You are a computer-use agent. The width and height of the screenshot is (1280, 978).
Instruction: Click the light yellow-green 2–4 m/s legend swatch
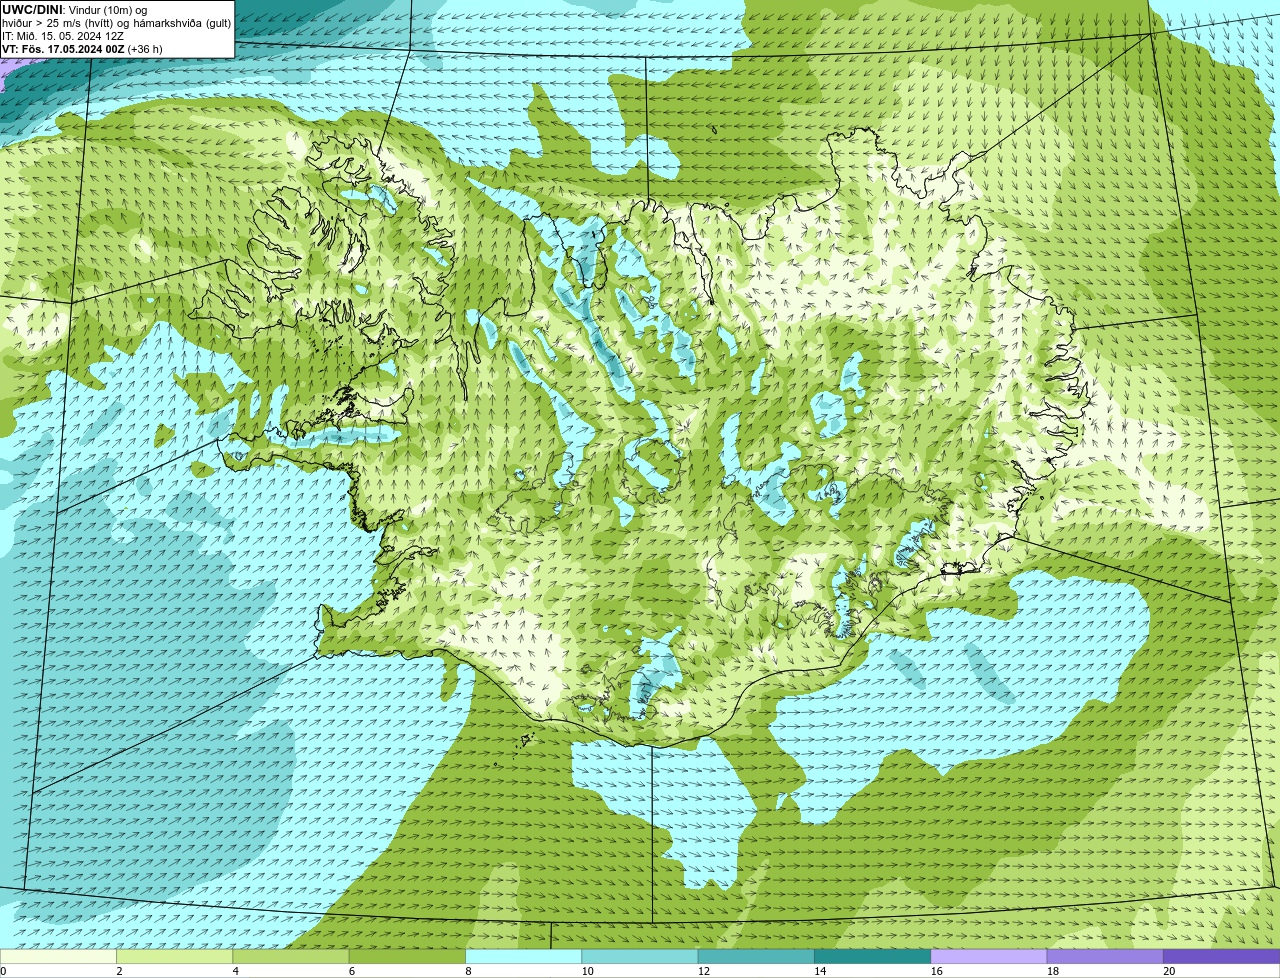click(x=175, y=956)
